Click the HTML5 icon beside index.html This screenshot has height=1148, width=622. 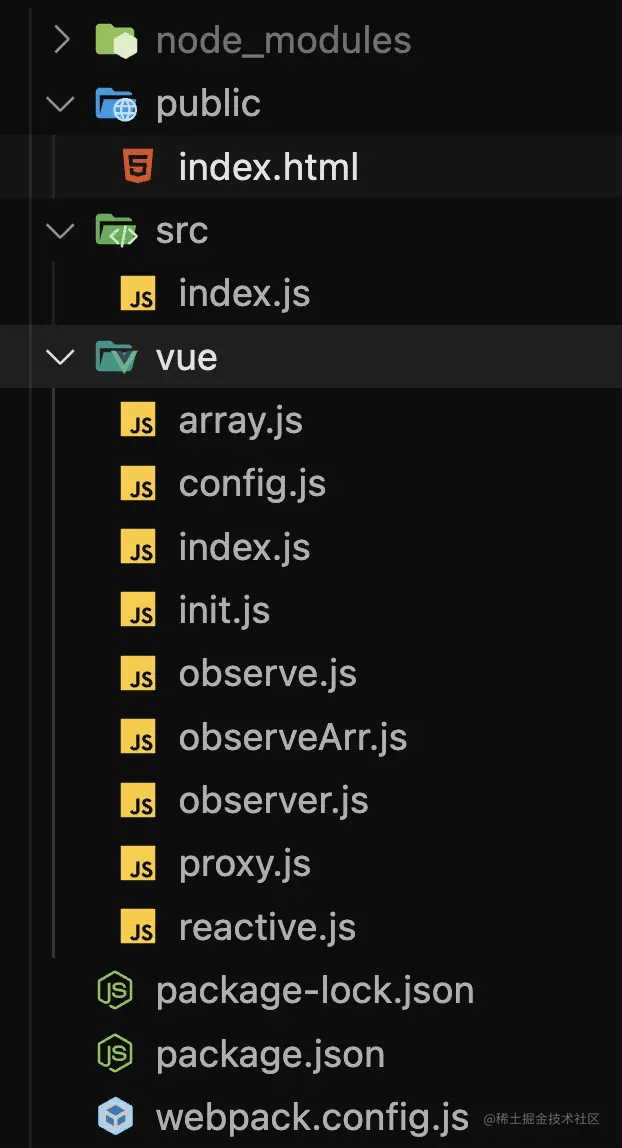click(138, 167)
